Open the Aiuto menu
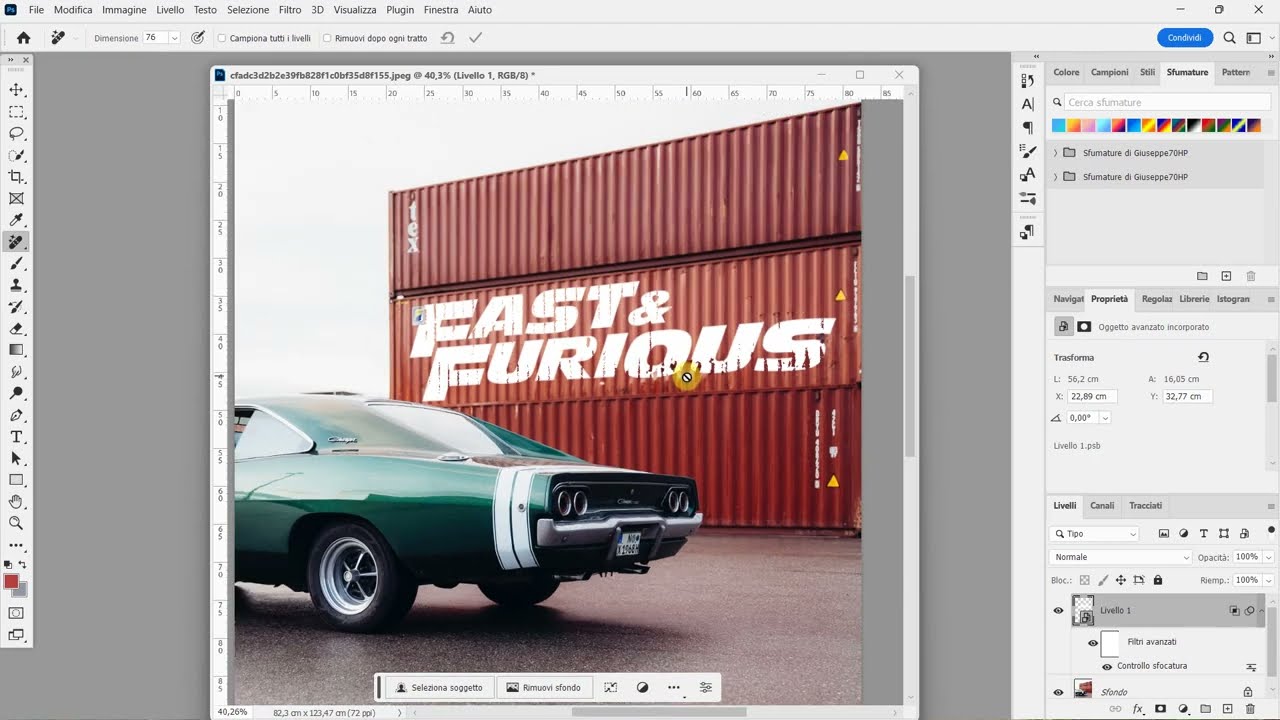Image resolution: width=1280 pixels, height=720 pixels. point(480,10)
